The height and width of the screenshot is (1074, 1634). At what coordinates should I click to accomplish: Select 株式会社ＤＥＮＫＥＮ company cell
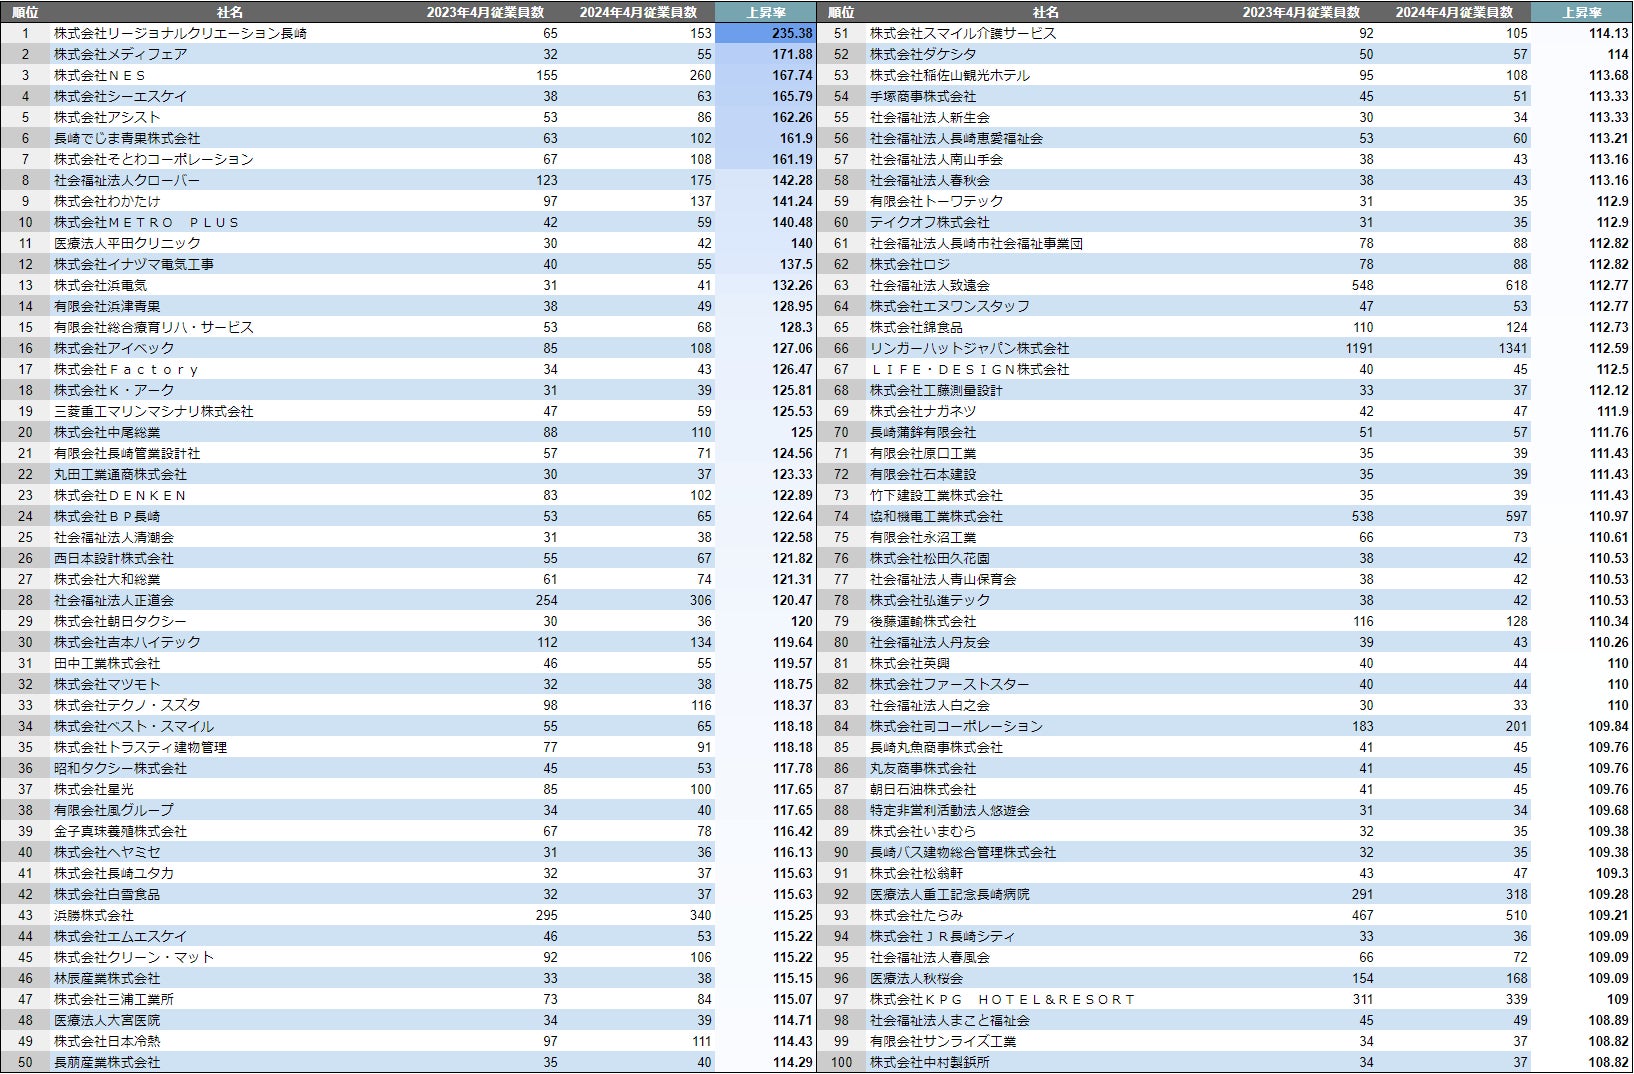tap(120, 495)
